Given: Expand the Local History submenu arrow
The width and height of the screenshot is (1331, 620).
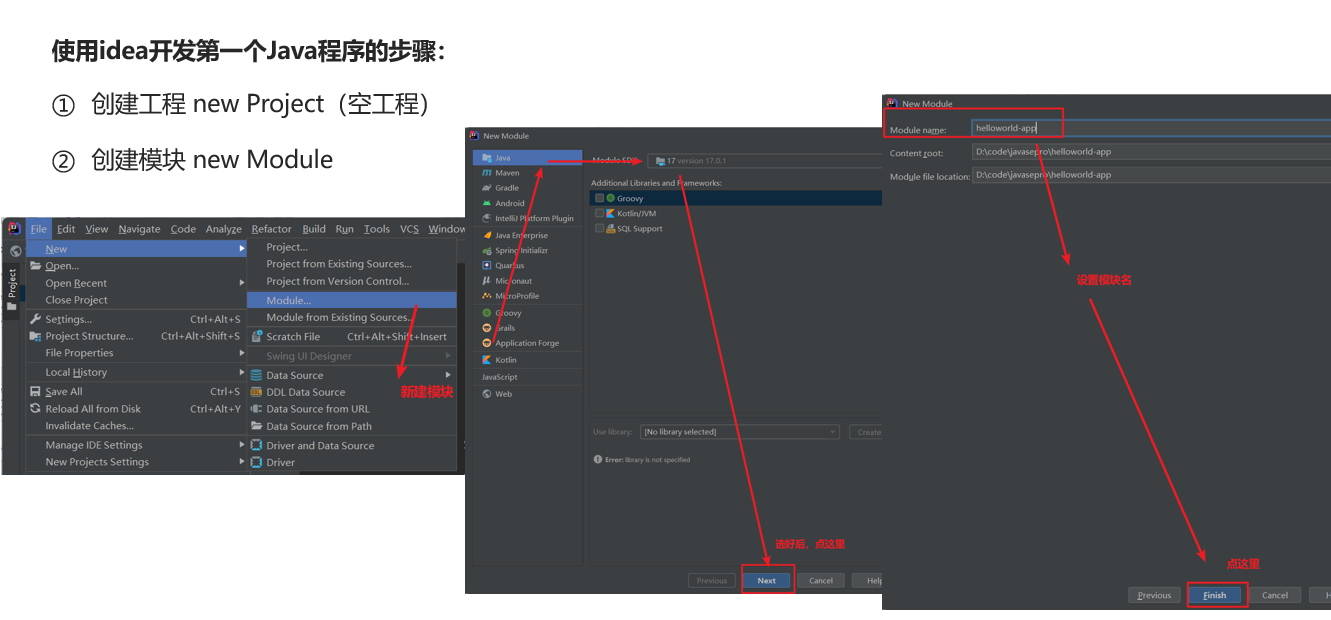Looking at the screenshot, I should [x=241, y=372].
